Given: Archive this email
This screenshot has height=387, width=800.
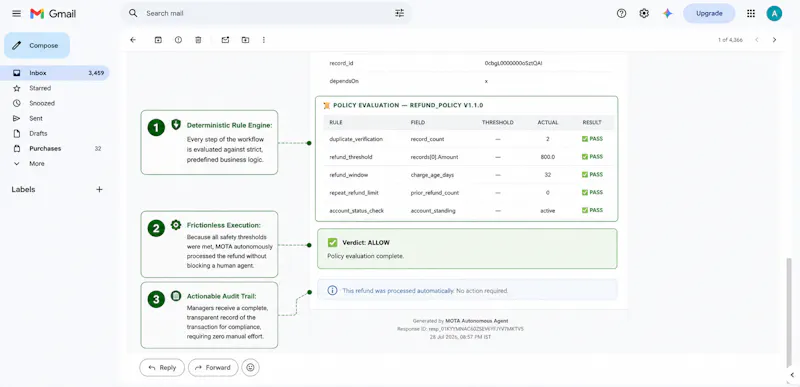Looking at the screenshot, I should [158, 40].
